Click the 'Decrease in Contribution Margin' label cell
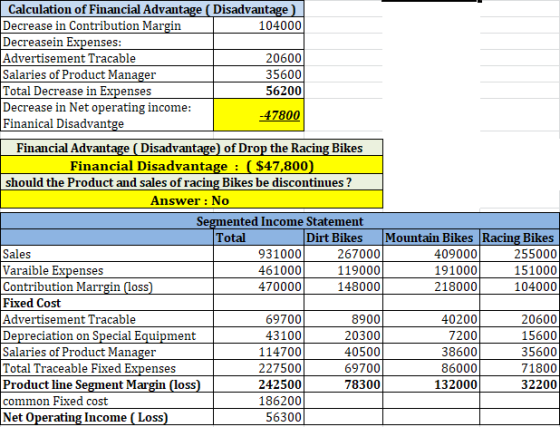 pyautogui.click(x=107, y=26)
